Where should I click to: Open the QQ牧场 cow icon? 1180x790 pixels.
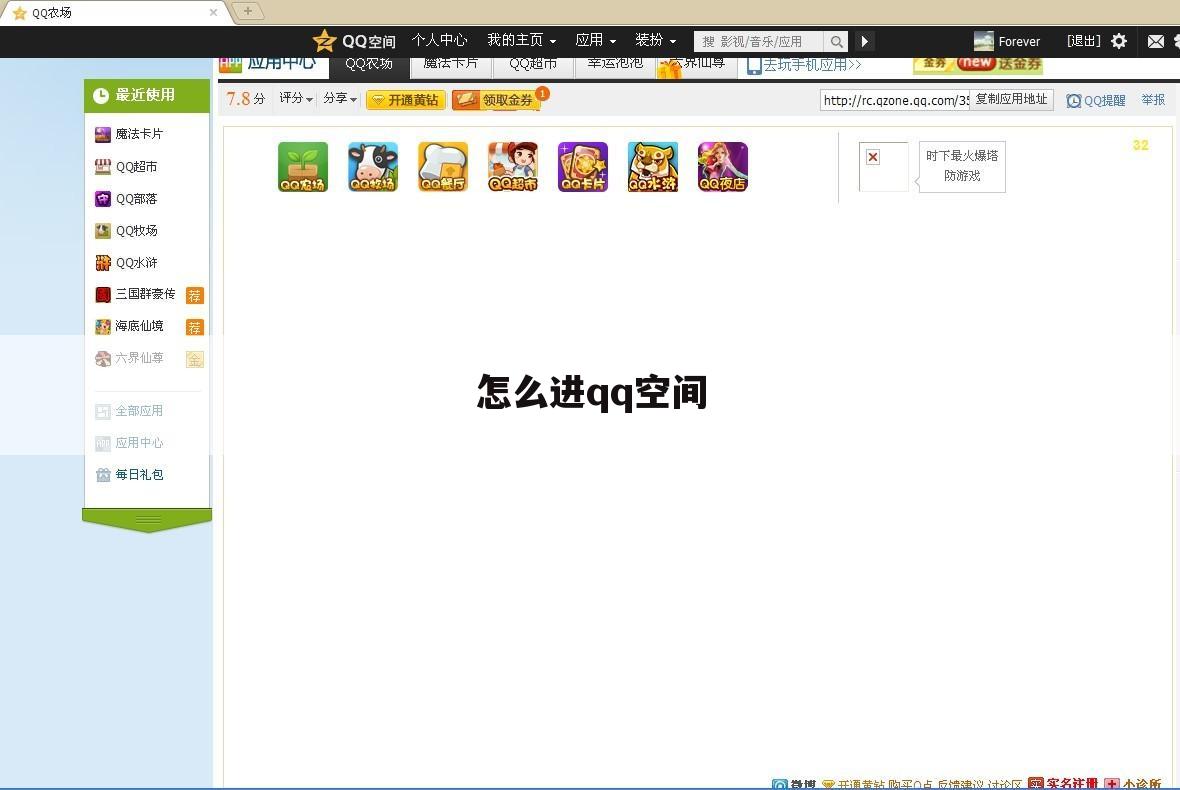tap(373, 166)
